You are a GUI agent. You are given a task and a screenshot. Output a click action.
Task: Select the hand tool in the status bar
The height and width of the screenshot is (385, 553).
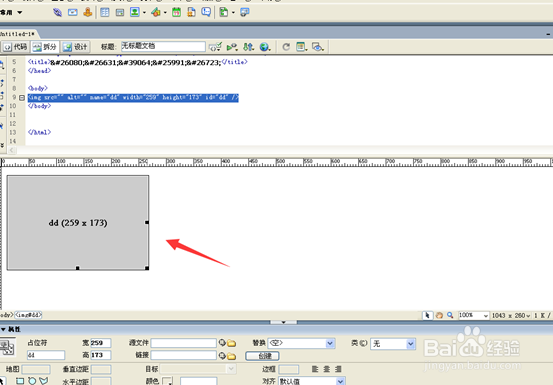(439, 315)
